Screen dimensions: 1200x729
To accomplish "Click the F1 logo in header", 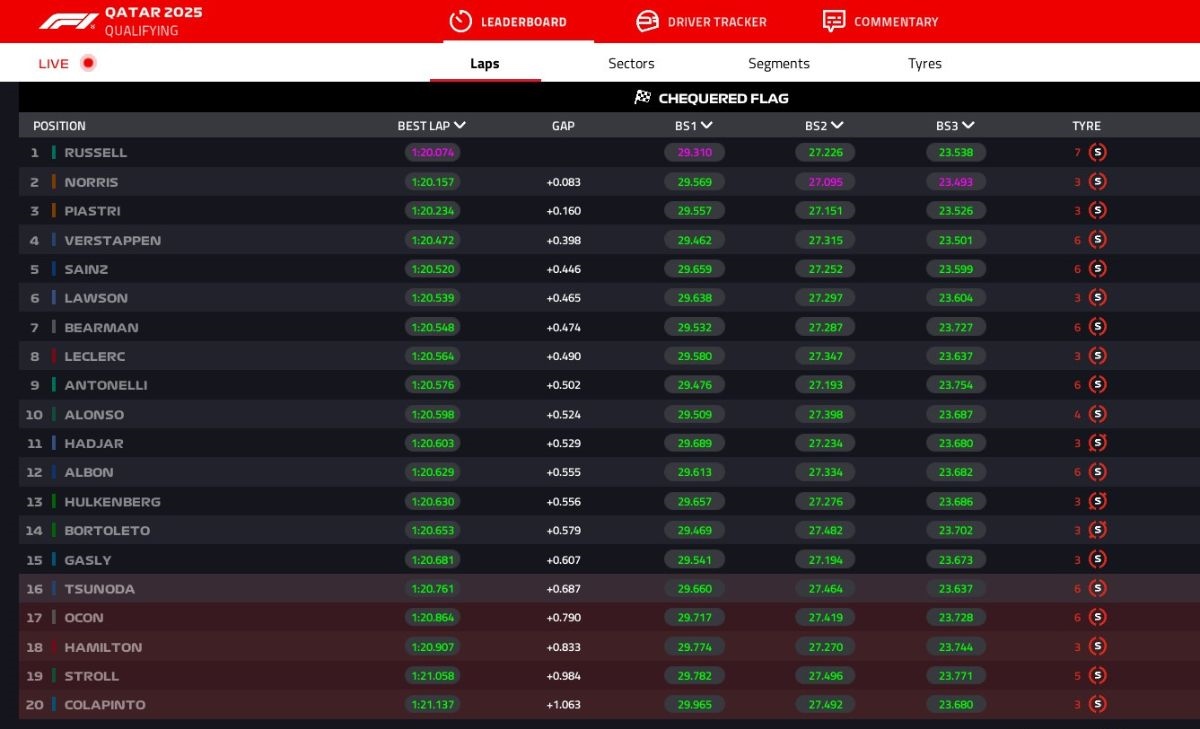I will pos(68,21).
